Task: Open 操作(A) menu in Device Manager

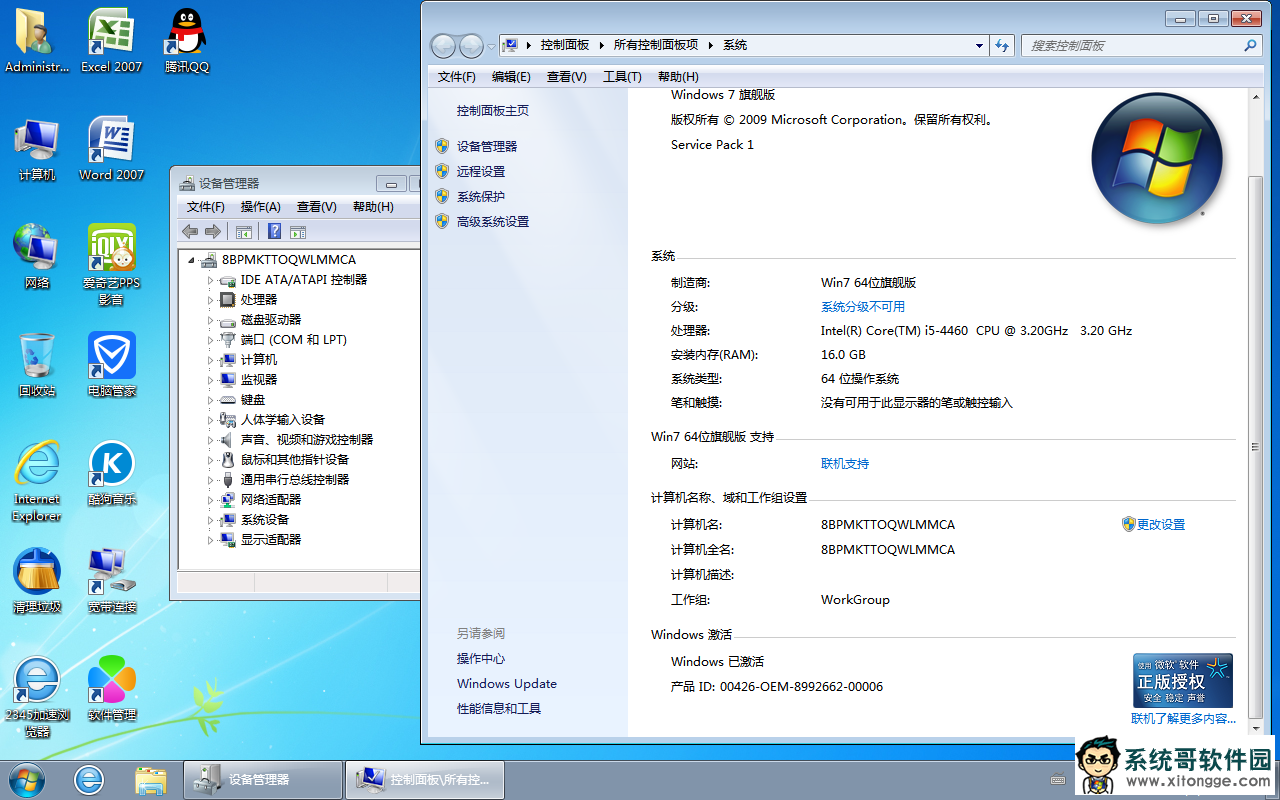Action: click(260, 207)
